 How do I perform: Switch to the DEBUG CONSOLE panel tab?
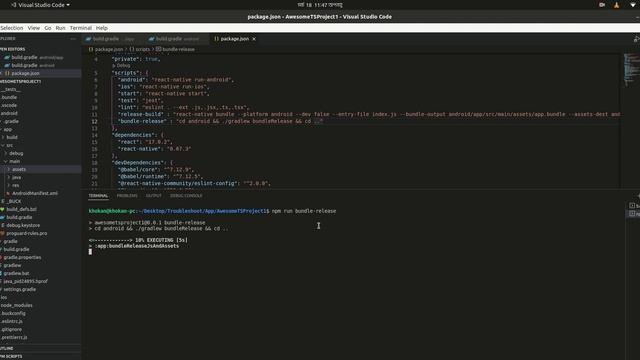pos(186,196)
